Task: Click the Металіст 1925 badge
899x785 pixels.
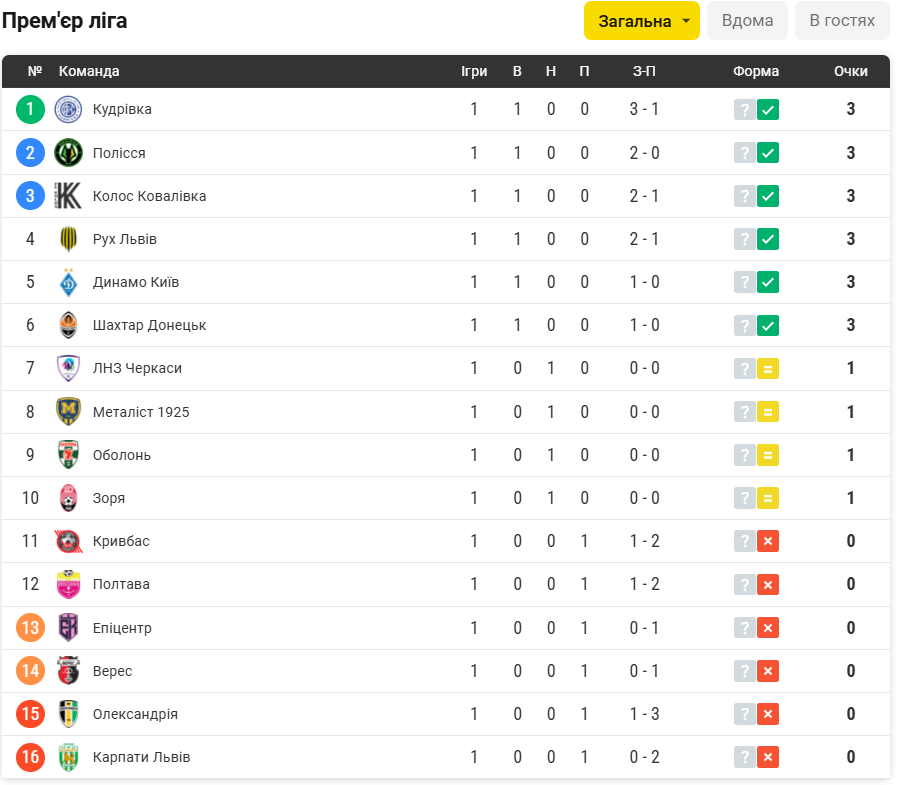Action: (68, 412)
